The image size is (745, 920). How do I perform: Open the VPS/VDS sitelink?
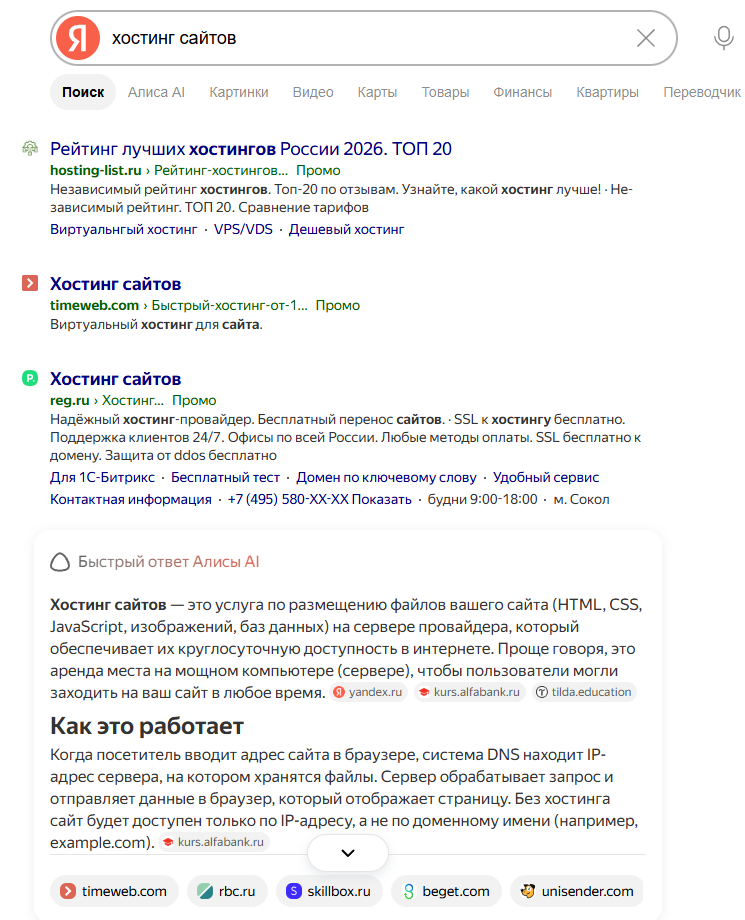243,229
